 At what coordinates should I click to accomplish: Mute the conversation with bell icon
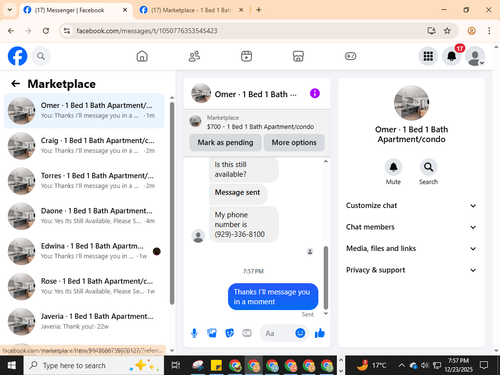click(x=393, y=167)
